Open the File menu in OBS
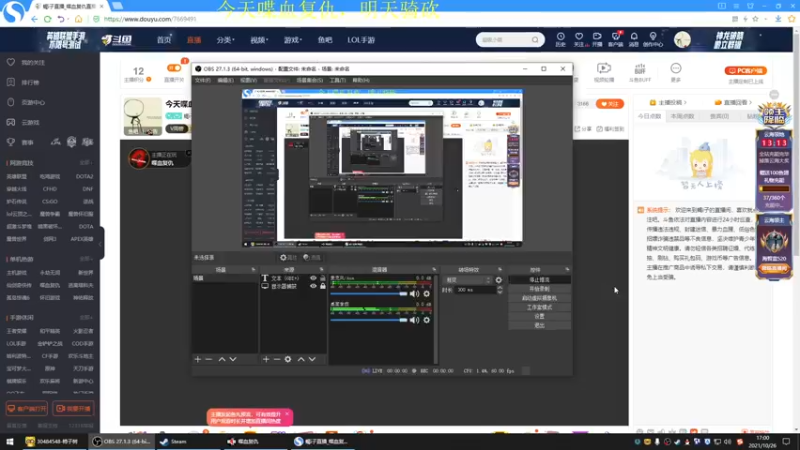 [x=203, y=81]
